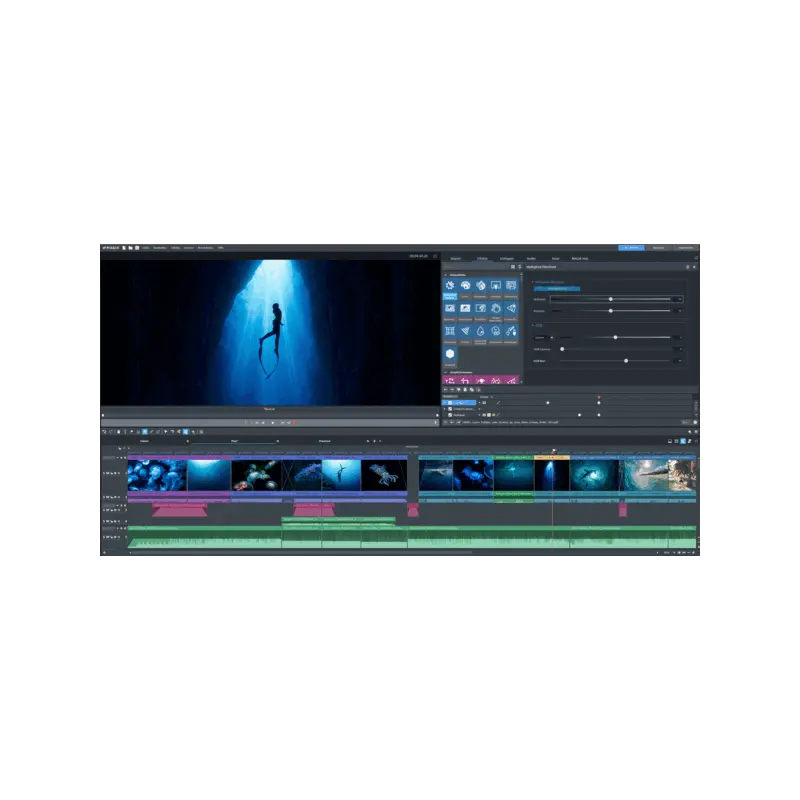Expand the second keyframe parameter row
Image resolution: width=800 pixels, height=800 pixels.
coord(445,409)
